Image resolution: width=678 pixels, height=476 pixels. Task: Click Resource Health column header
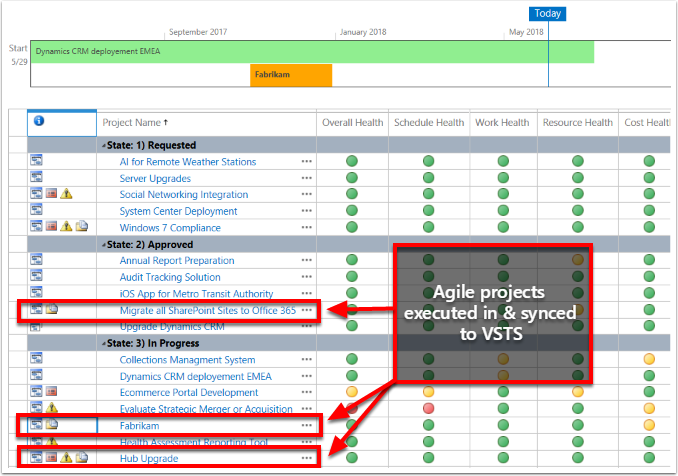[x=578, y=123]
